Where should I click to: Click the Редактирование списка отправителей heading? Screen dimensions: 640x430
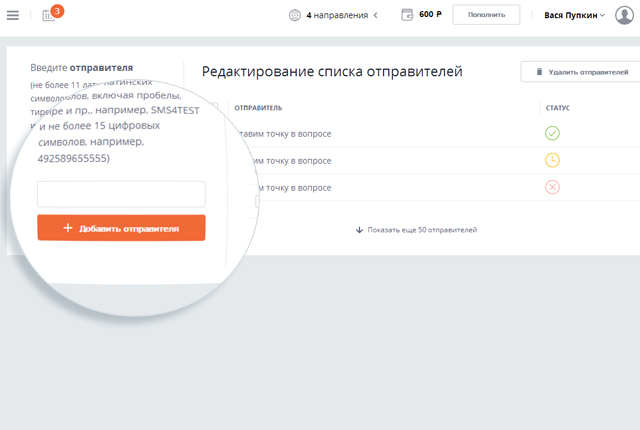332,71
